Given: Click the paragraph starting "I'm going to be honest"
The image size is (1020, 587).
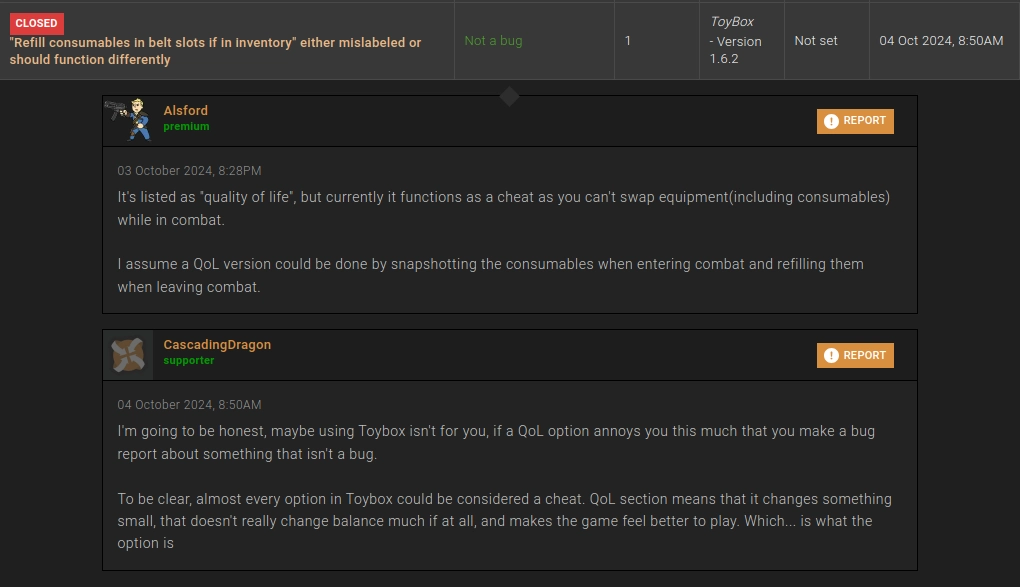Looking at the screenshot, I should click(x=496, y=443).
